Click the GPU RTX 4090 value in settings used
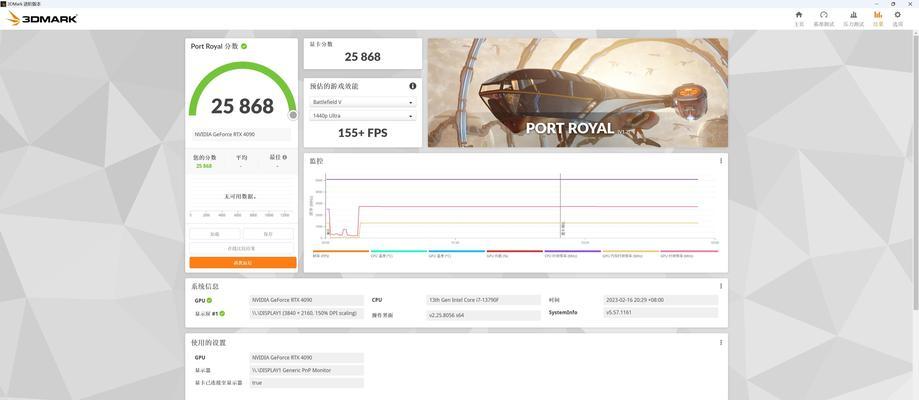The height and width of the screenshot is (400, 919). point(306,357)
